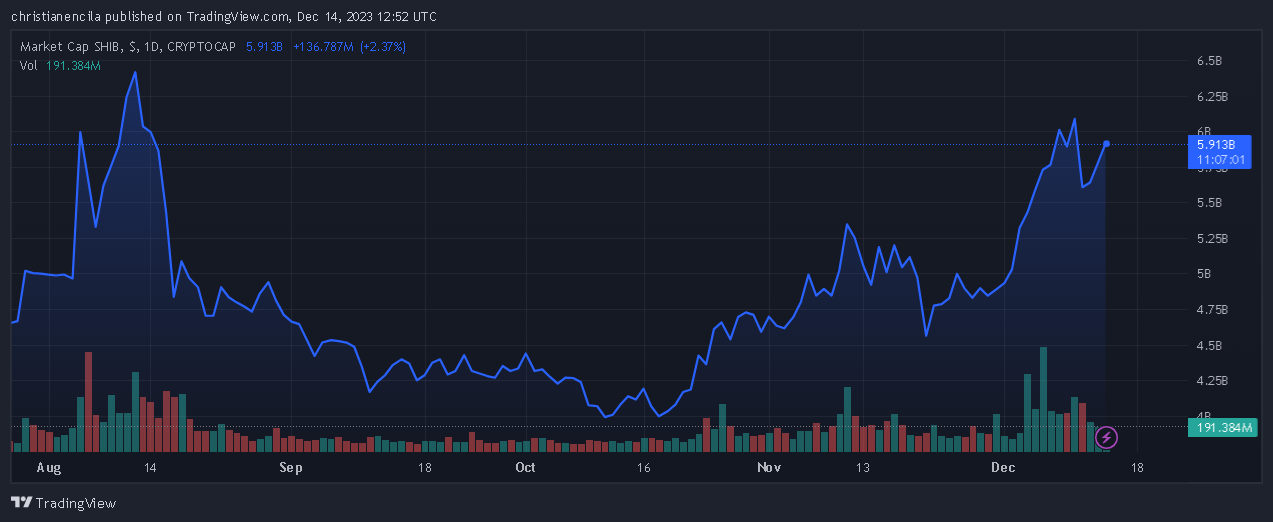
Task: Click the Aug date label
Action: coord(48,467)
